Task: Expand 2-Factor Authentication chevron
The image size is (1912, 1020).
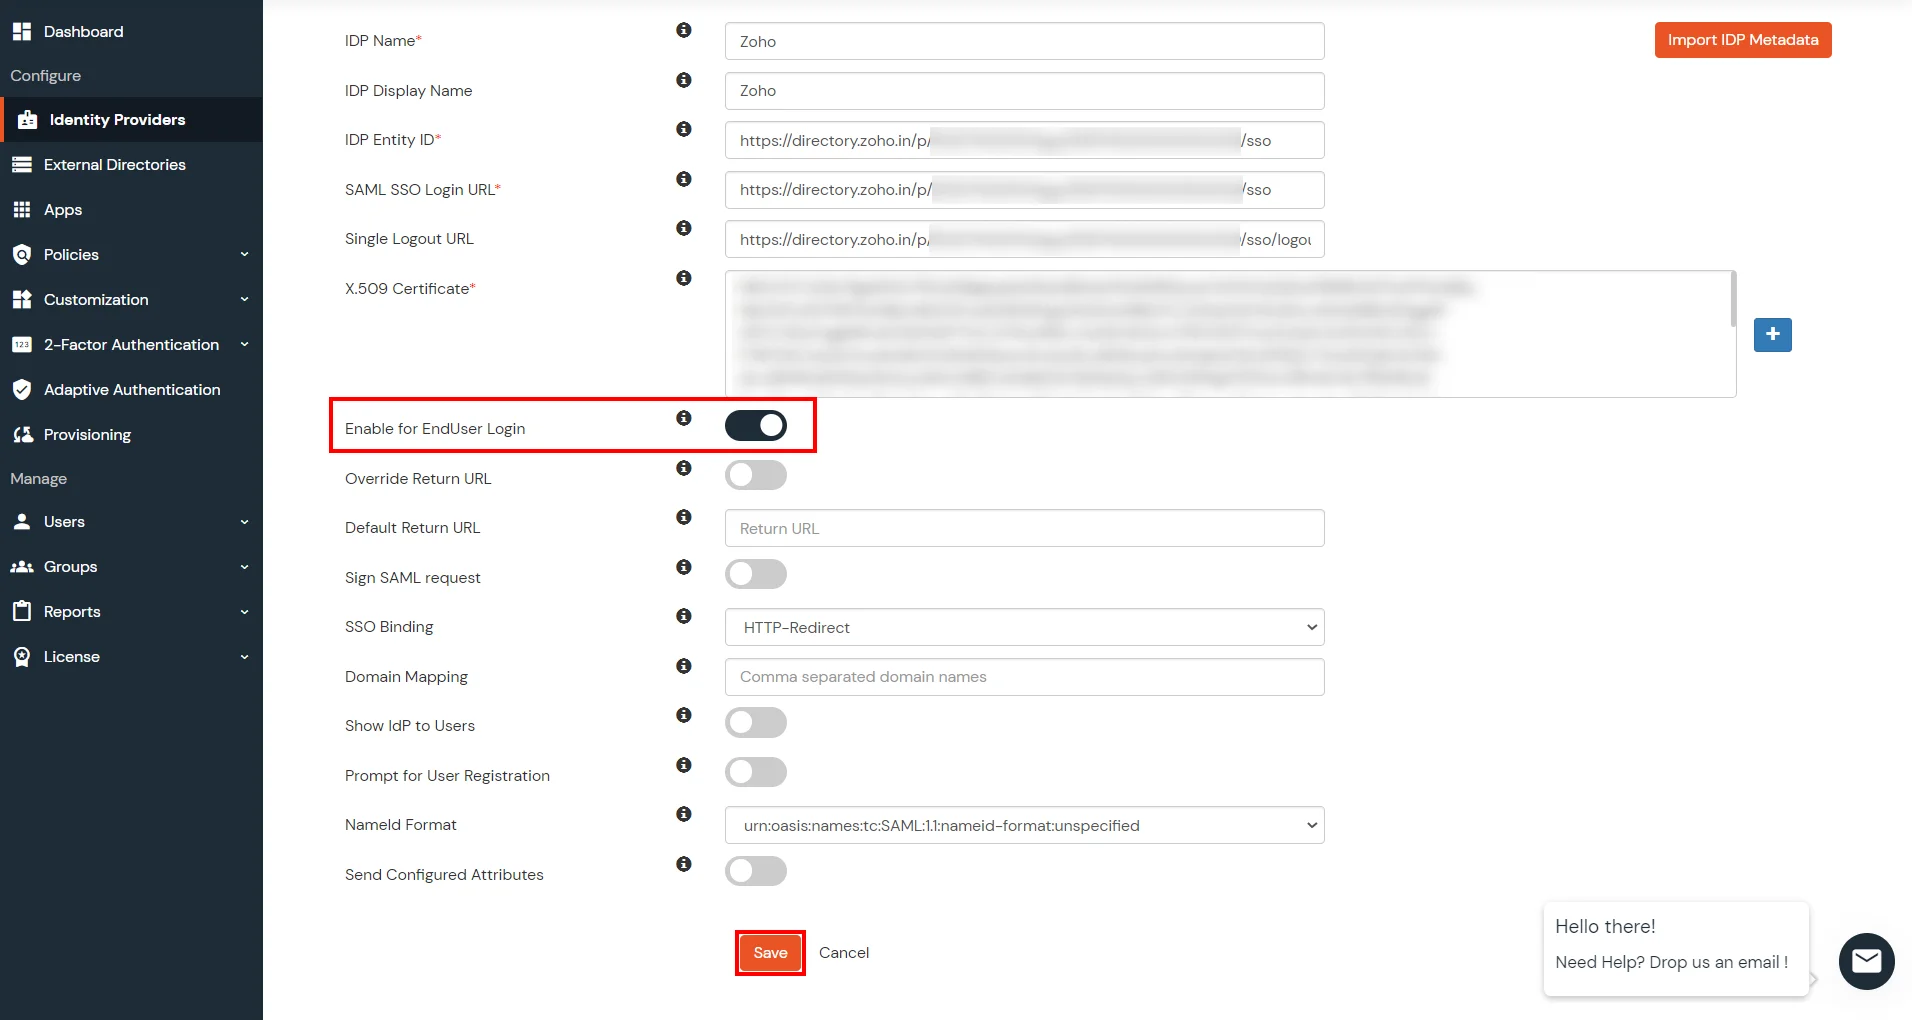Action: pyautogui.click(x=244, y=345)
